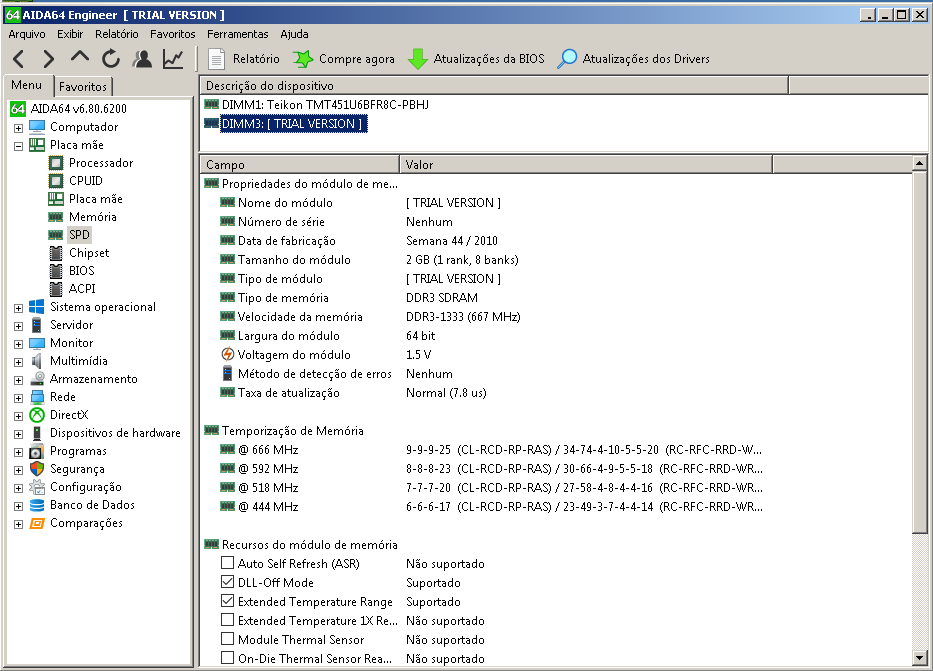The image size is (933, 671).
Task: Click the vertical scrollbar thumb
Action: tap(919, 352)
